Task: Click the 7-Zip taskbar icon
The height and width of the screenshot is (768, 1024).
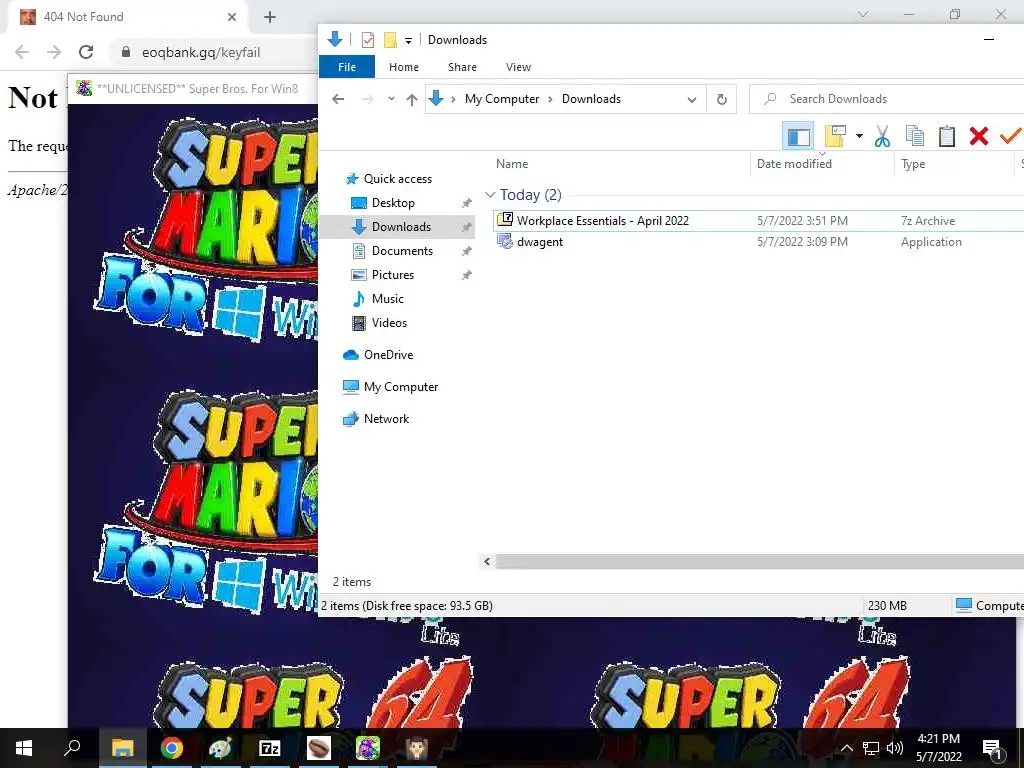Action: click(270, 748)
